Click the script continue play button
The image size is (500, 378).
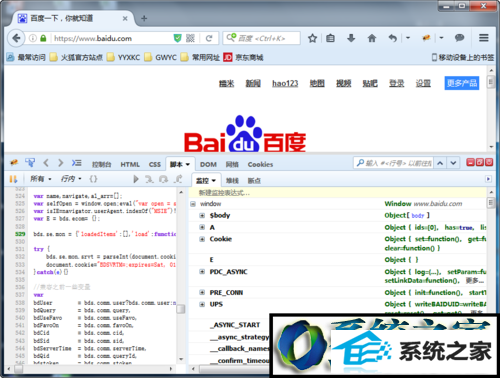point(135,179)
